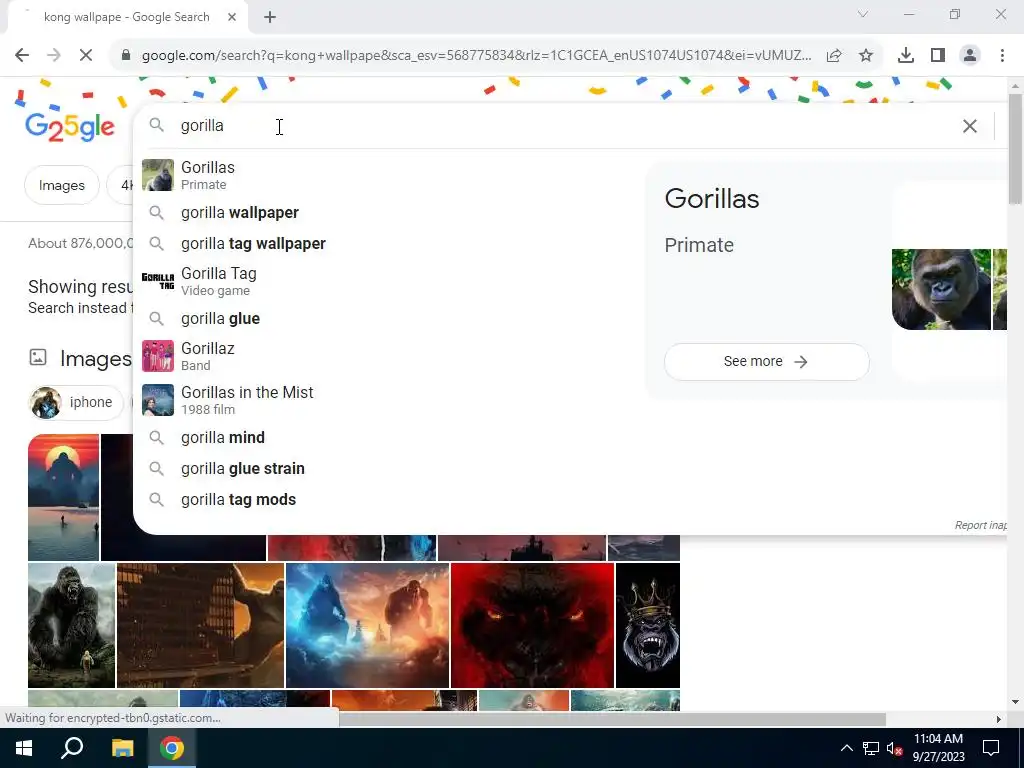
Task: Open the Windows Start menu
Action: coord(24,748)
